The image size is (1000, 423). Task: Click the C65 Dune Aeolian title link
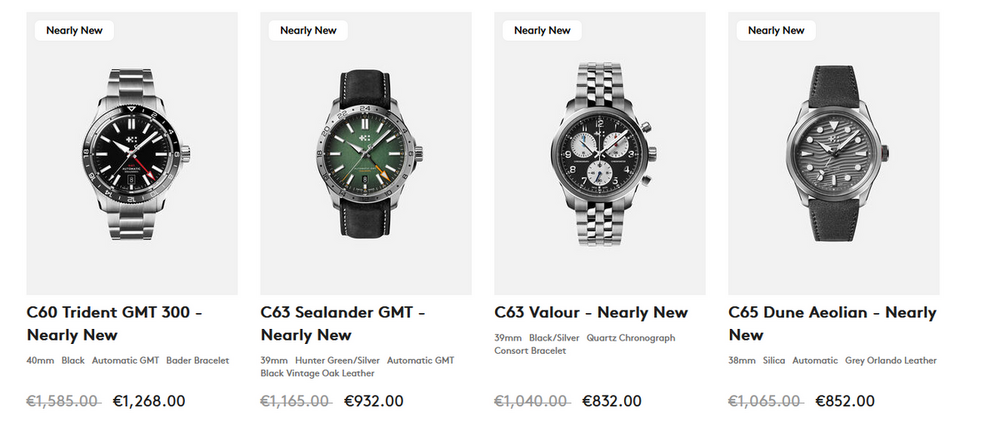pos(832,323)
